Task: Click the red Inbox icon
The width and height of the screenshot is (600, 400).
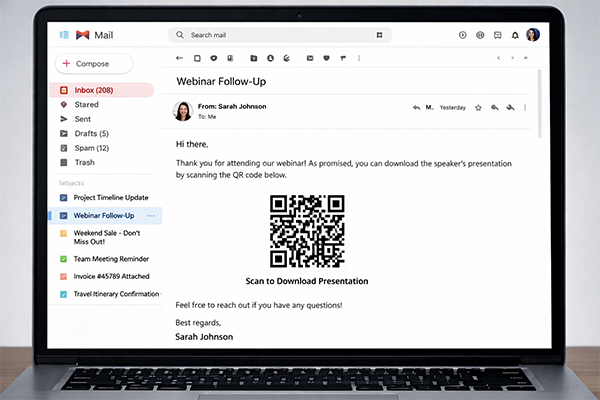Action: point(64,90)
